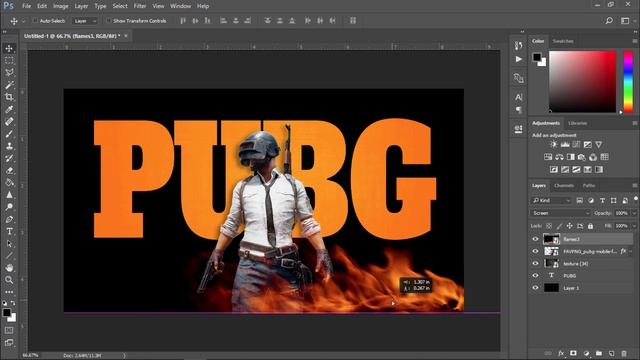
Task: Select the Magic Wand tool
Action: (9, 85)
